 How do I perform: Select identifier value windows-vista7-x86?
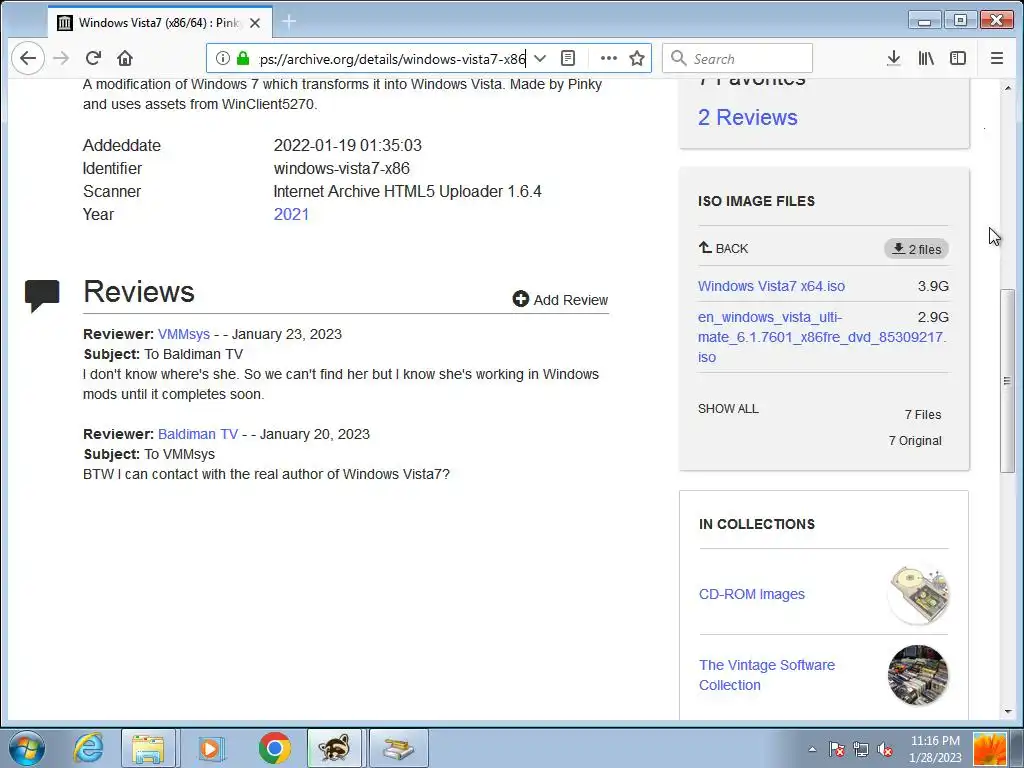pyautogui.click(x=342, y=168)
